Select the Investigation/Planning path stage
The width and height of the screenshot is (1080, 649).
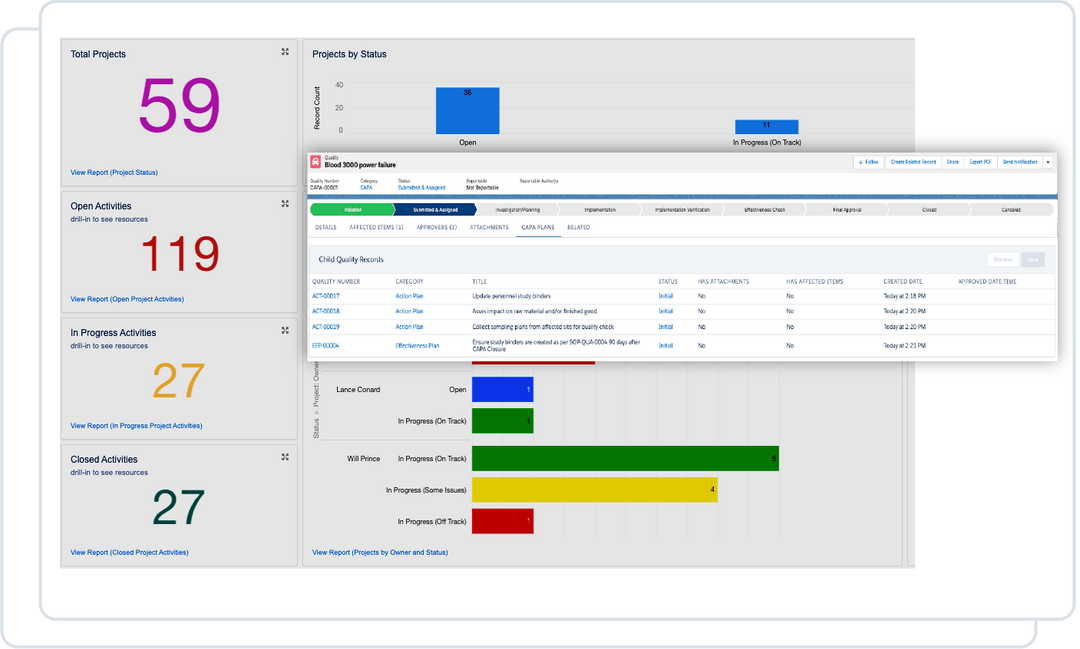pyautogui.click(x=520, y=210)
